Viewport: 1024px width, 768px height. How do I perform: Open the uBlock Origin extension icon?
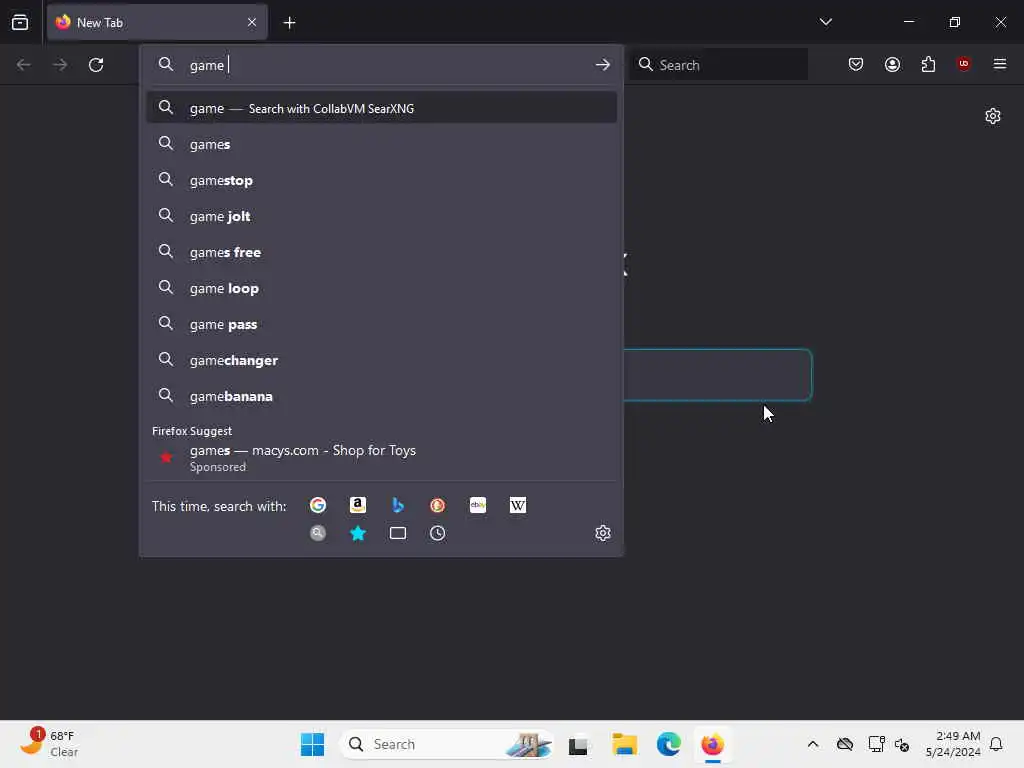tap(963, 64)
